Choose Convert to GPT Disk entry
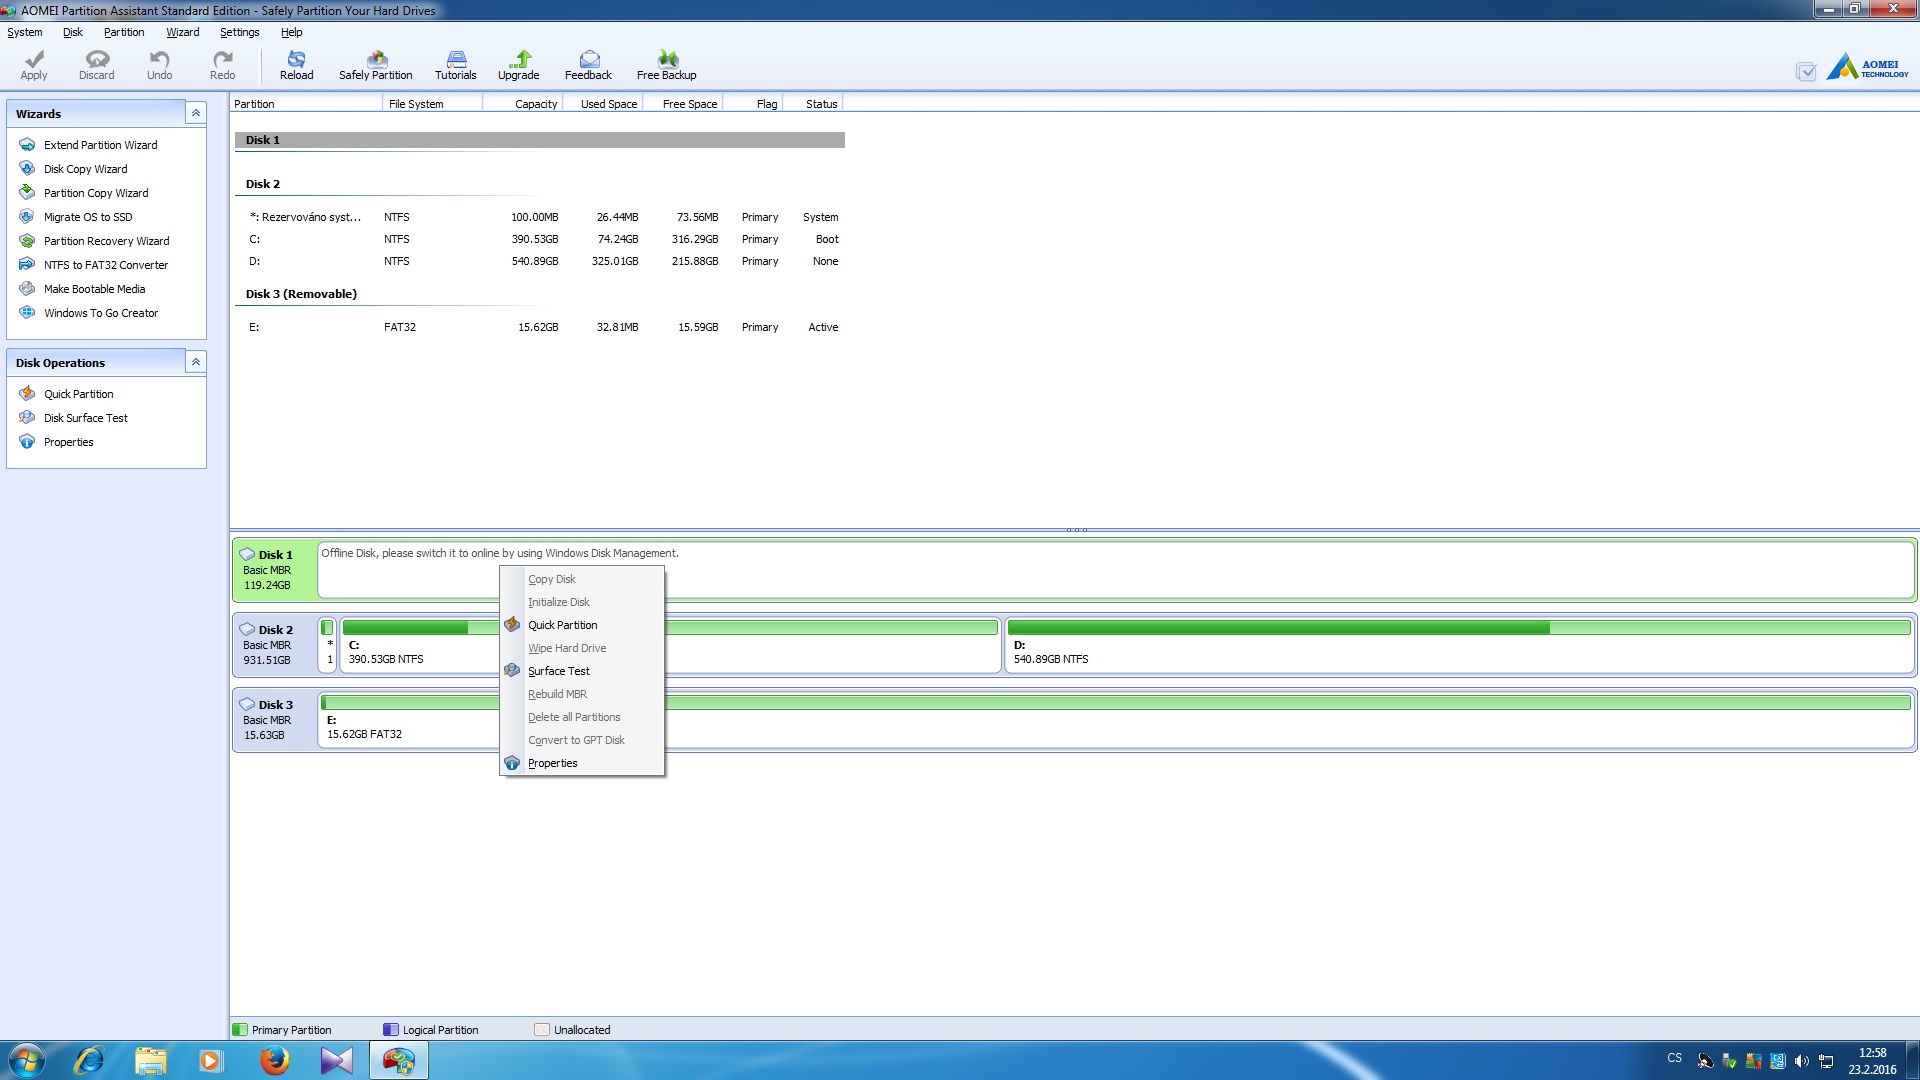1920x1080 pixels. [582, 740]
